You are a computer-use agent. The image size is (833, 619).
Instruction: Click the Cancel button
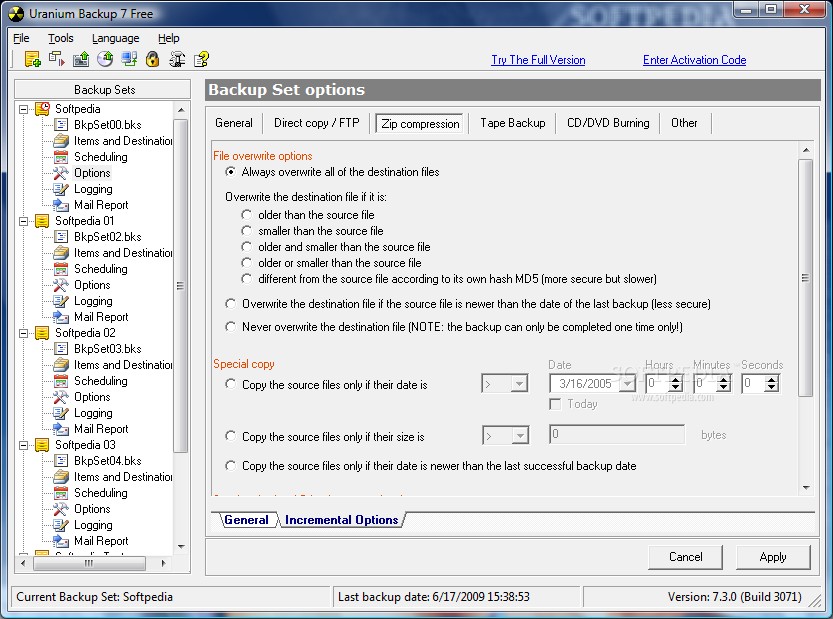coord(685,557)
